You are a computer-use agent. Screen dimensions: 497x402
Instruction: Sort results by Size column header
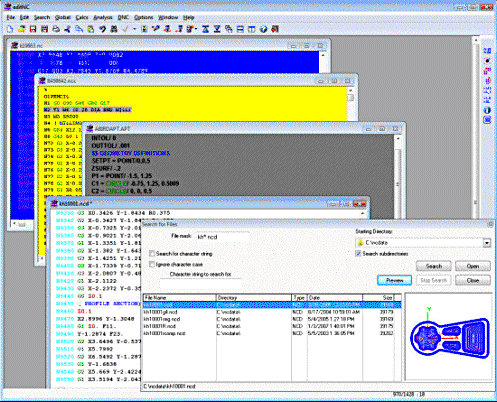tap(378, 297)
